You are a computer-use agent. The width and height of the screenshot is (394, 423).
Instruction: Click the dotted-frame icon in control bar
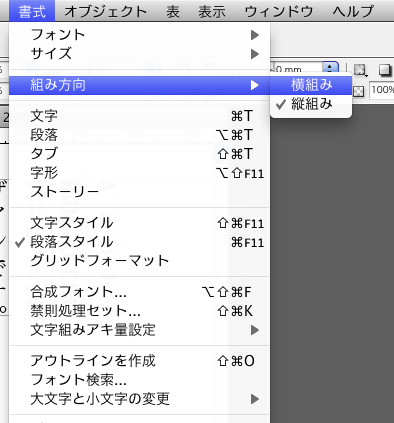(x=359, y=70)
